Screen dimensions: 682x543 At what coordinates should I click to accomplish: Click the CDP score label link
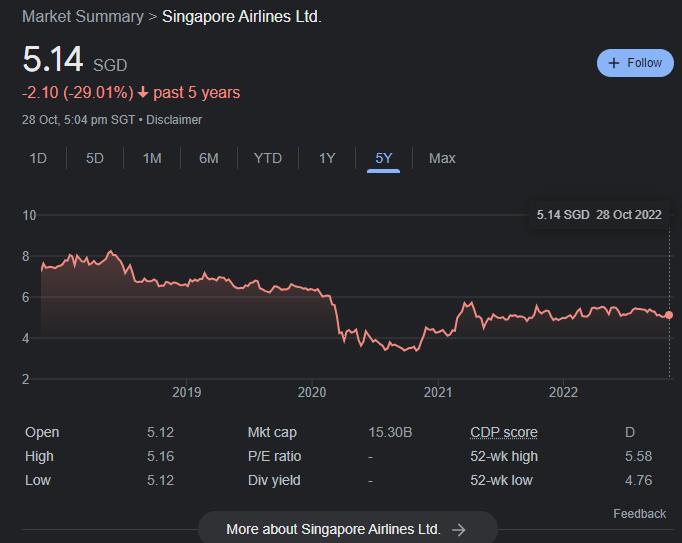[504, 432]
